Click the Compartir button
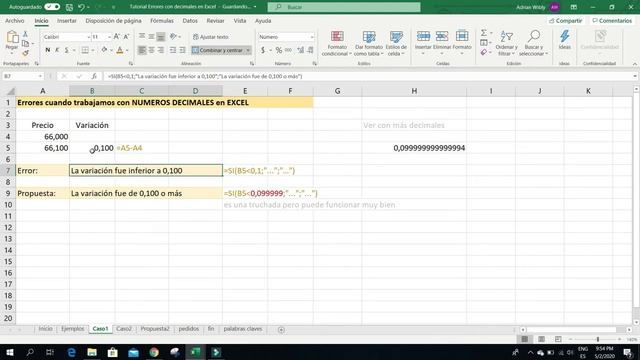640x360 pixels. tap(566, 20)
